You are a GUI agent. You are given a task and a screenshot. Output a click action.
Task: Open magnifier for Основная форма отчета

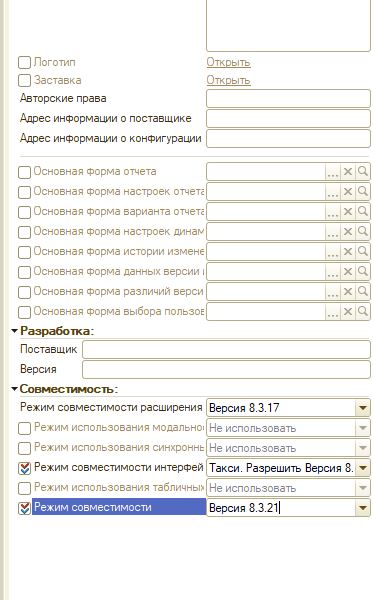(x=362, y=171)
